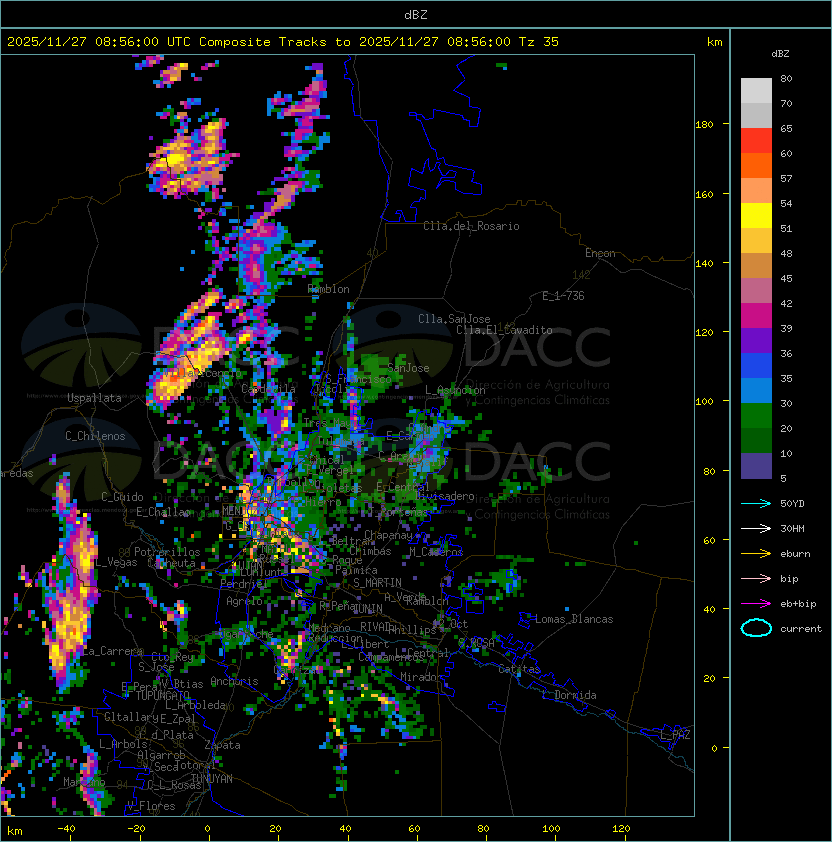Click the yellow eburn arrow in legend
This screenshot has width=832, height=842.
pos(756,554)
